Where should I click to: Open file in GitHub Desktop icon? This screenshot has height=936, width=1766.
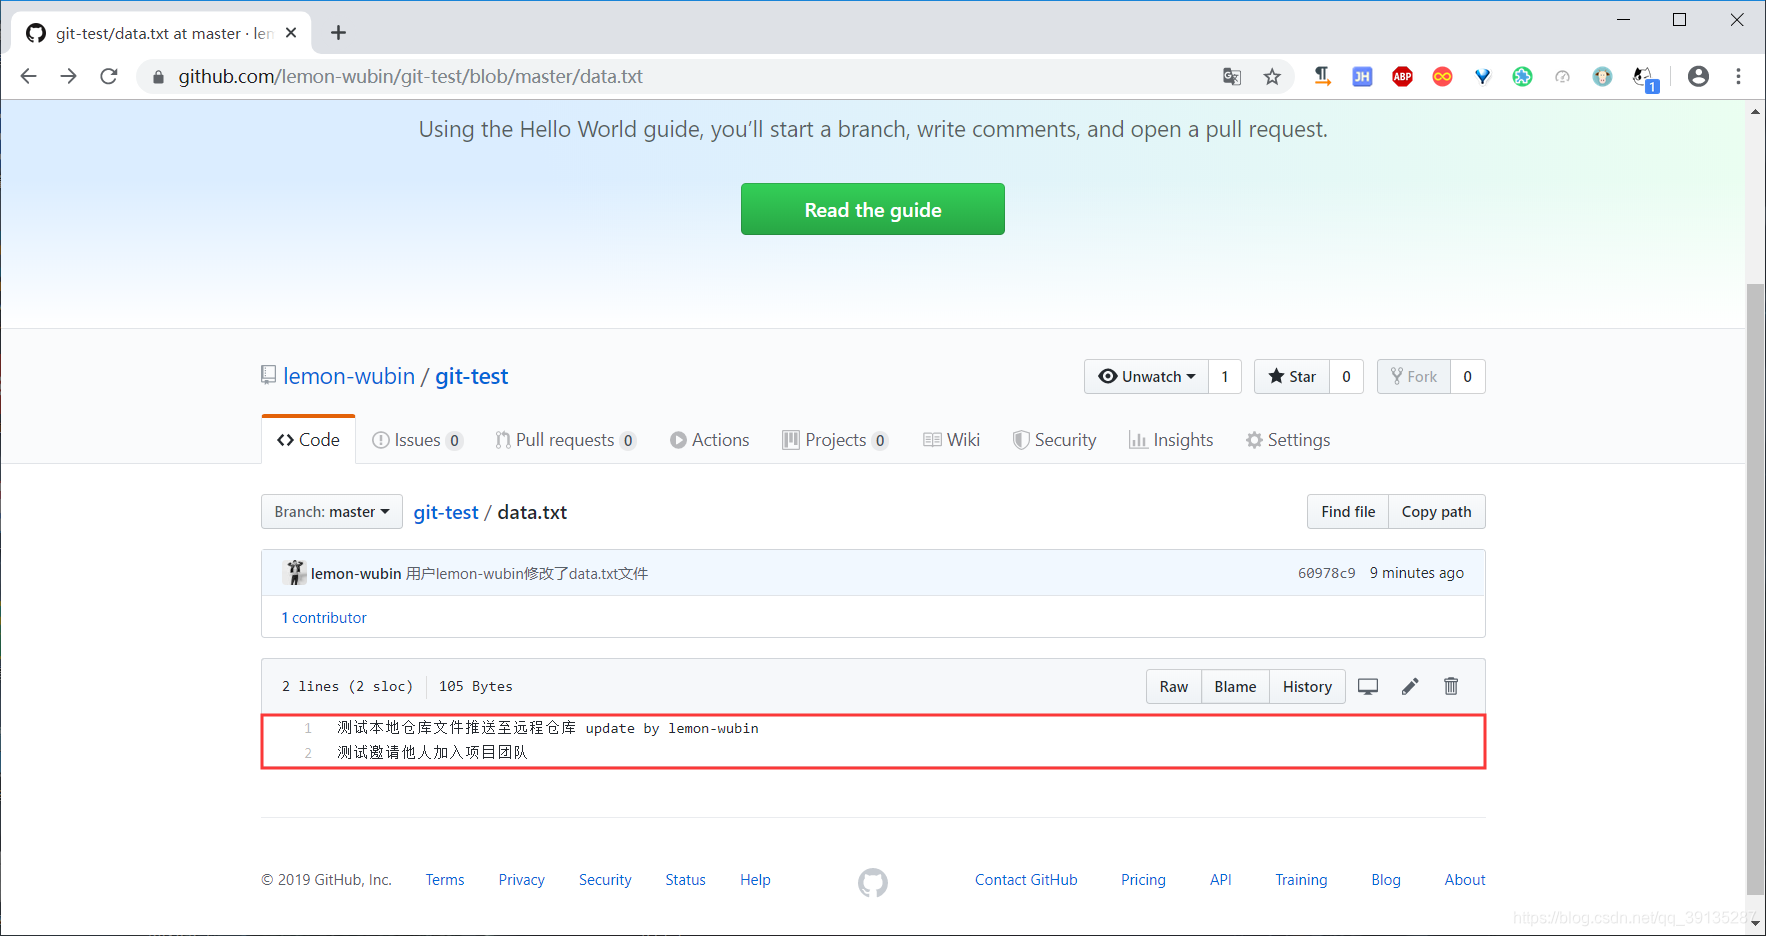[1368, 686]
